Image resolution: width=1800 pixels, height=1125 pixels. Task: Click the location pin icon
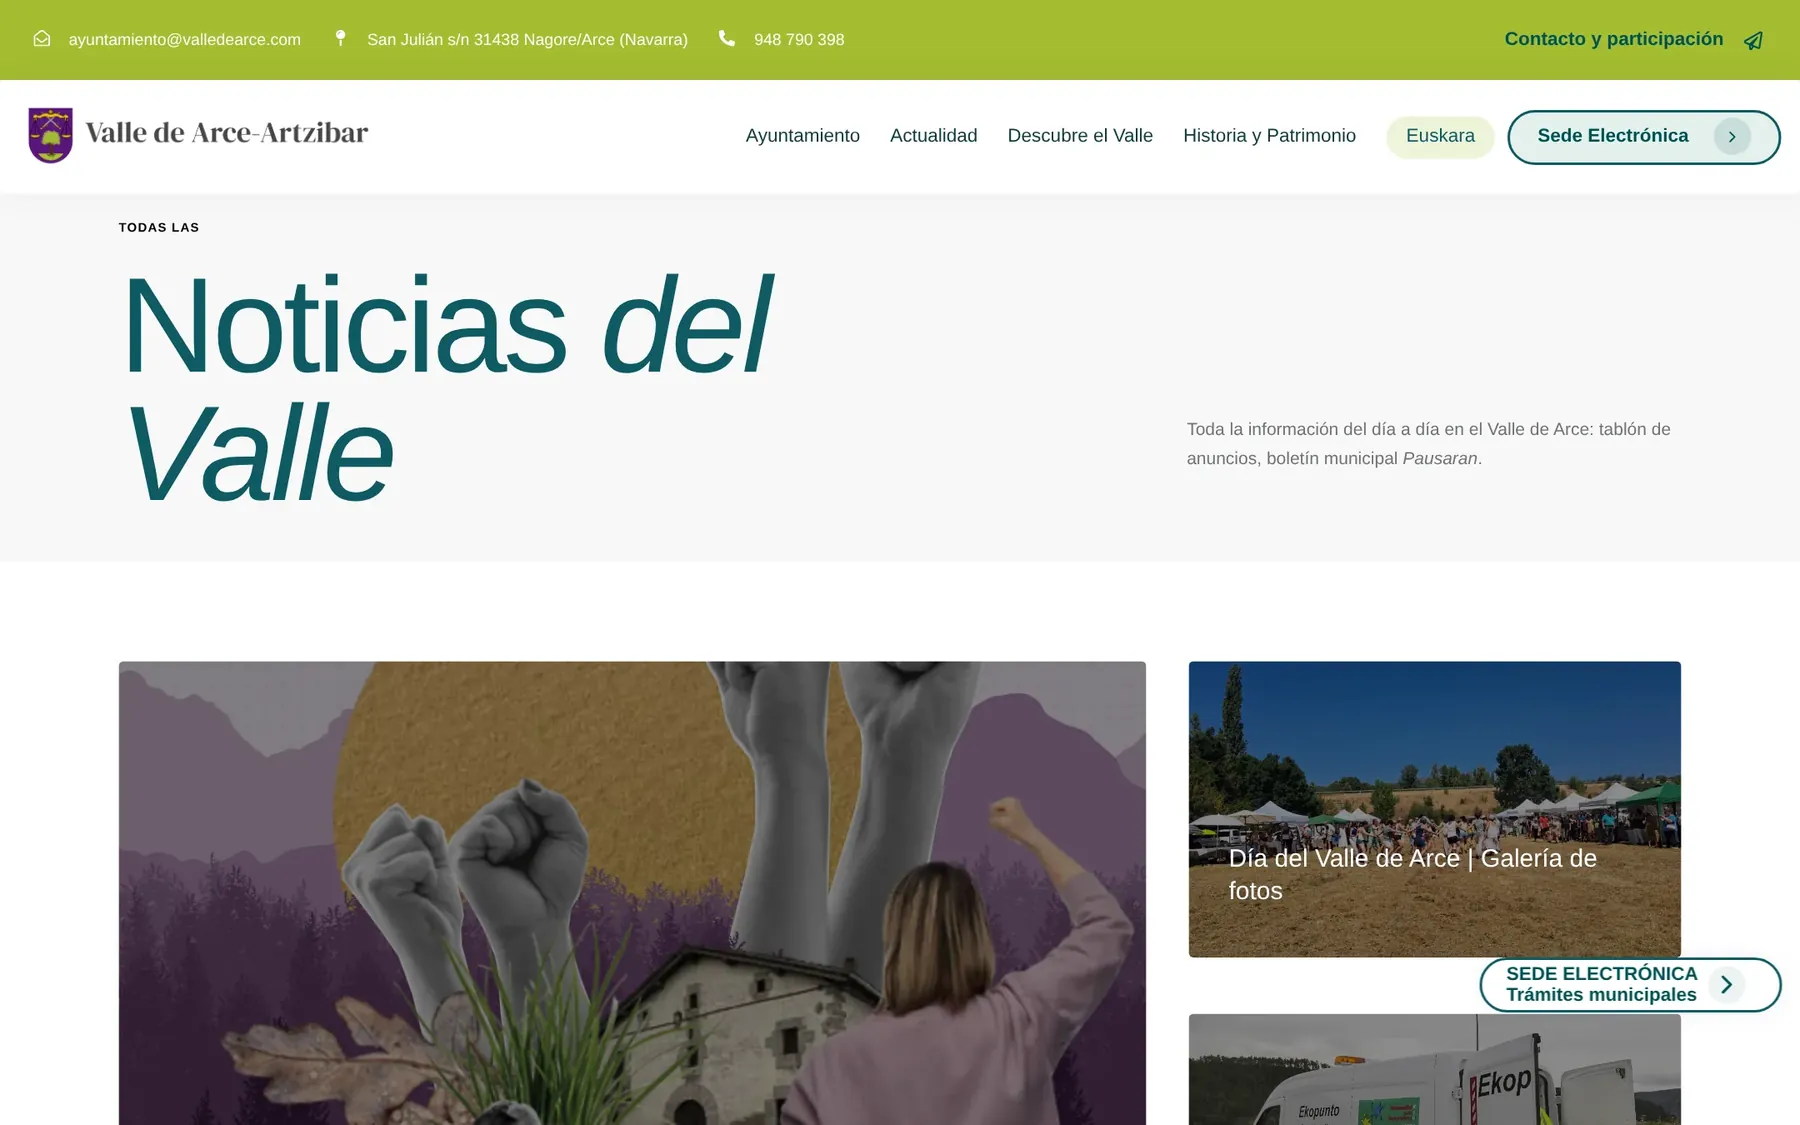point(340,38)
